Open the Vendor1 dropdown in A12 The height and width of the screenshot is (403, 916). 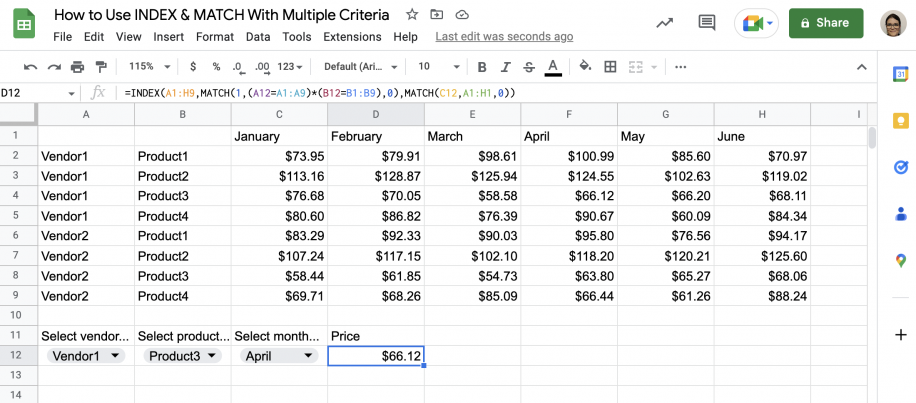tap(86, 356)
